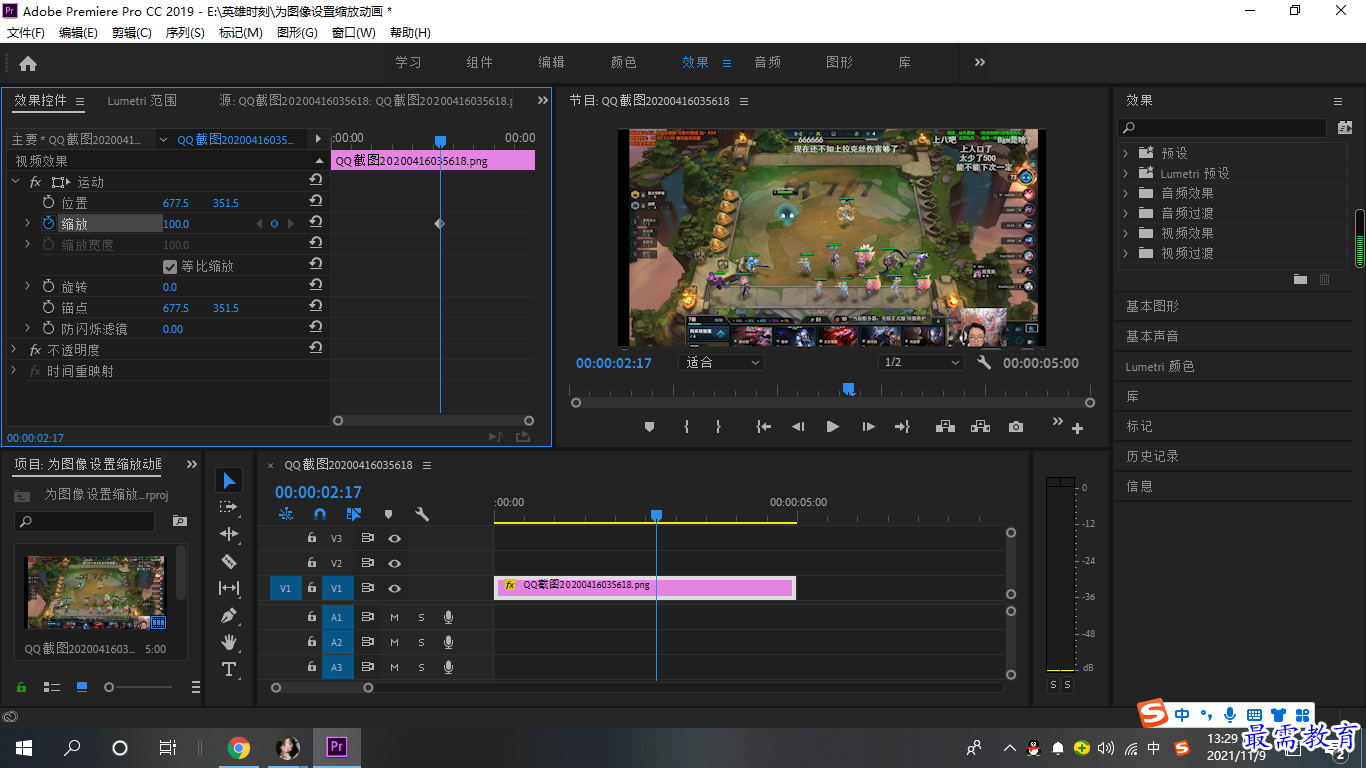
Task: Select the Pen tool
Action: 229,615
